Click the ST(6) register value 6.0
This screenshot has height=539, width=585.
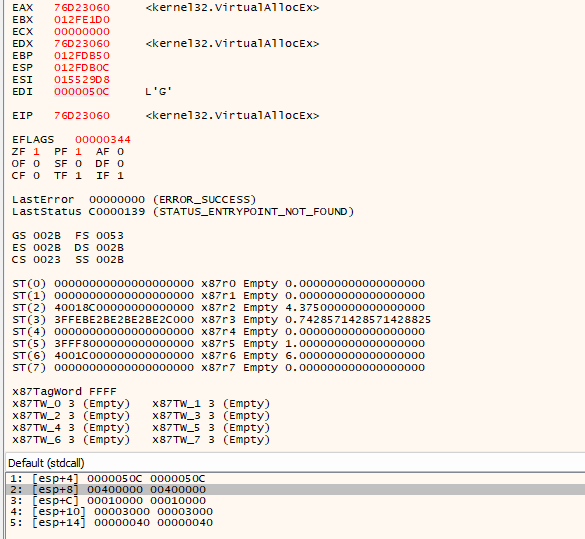[x=355, y=355]
